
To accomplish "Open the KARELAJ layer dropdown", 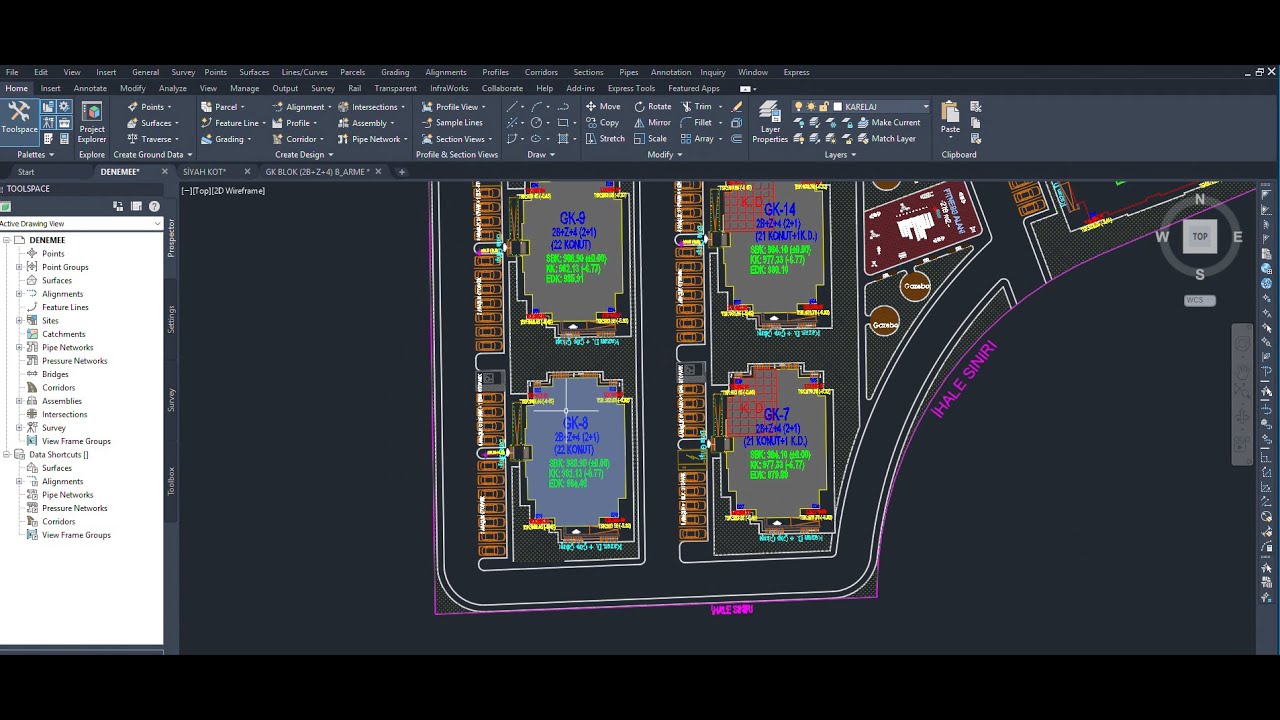I will click(x=926, y=107).
